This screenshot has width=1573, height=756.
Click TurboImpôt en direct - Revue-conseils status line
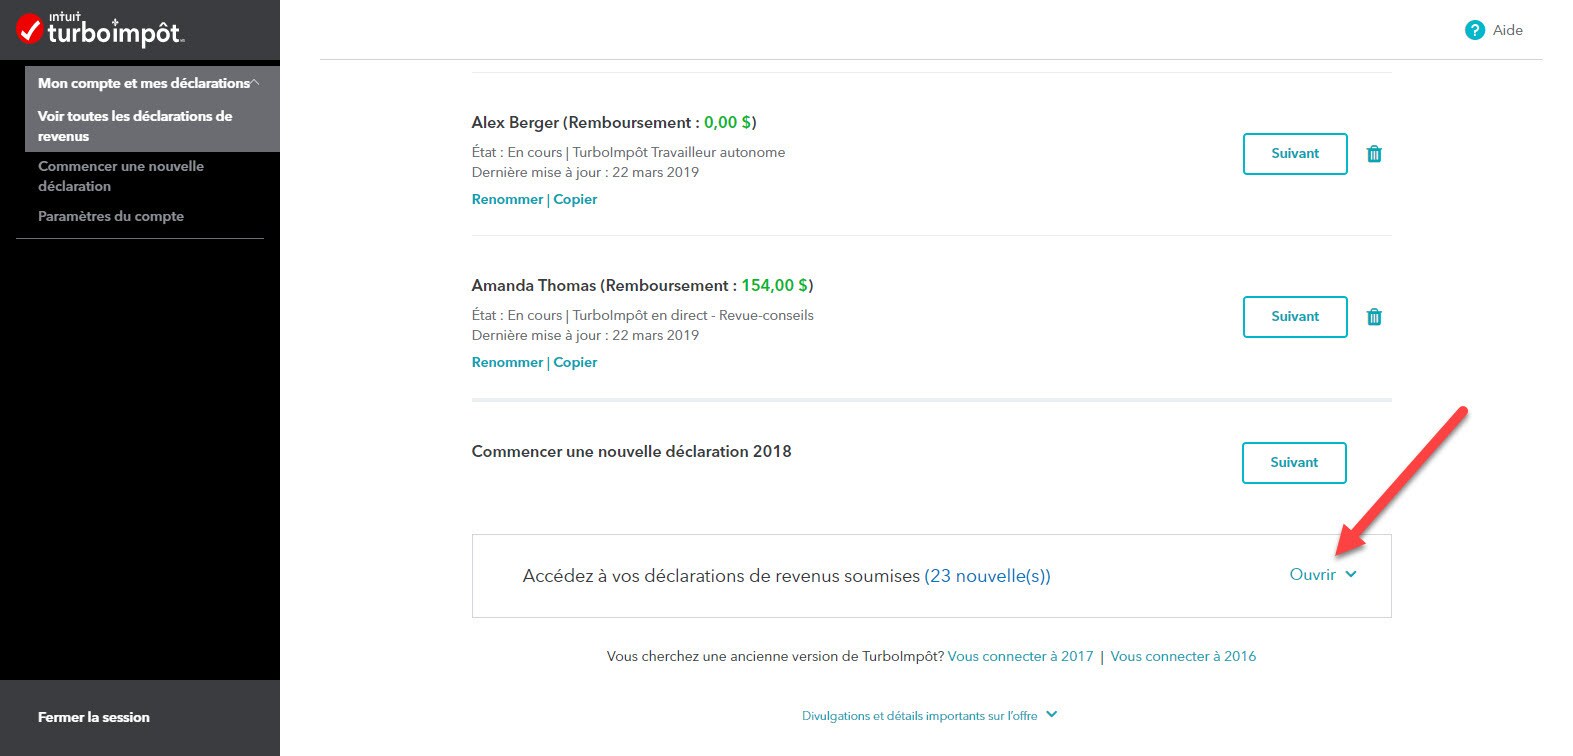click(693, 315)
